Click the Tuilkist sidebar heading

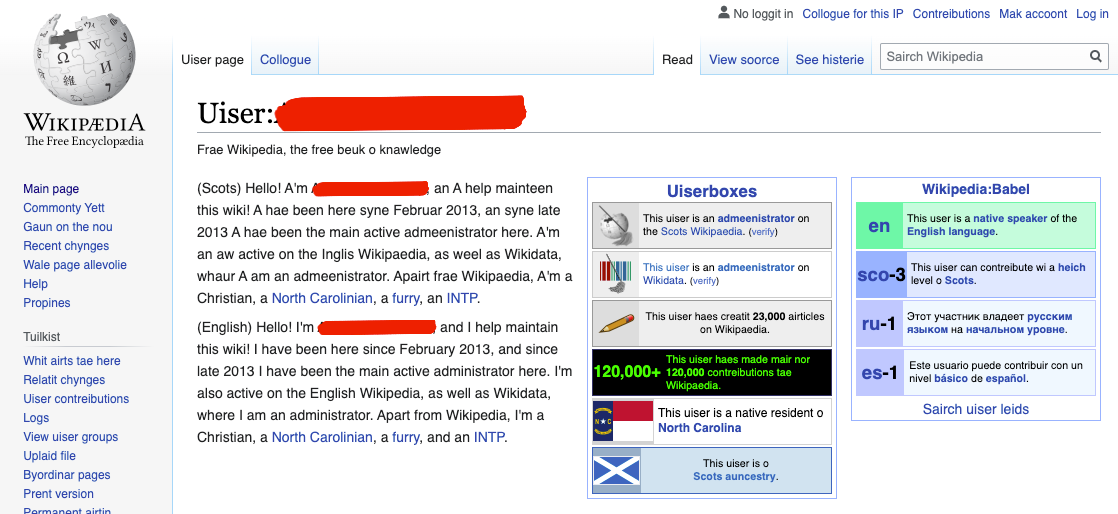[41, 336]
